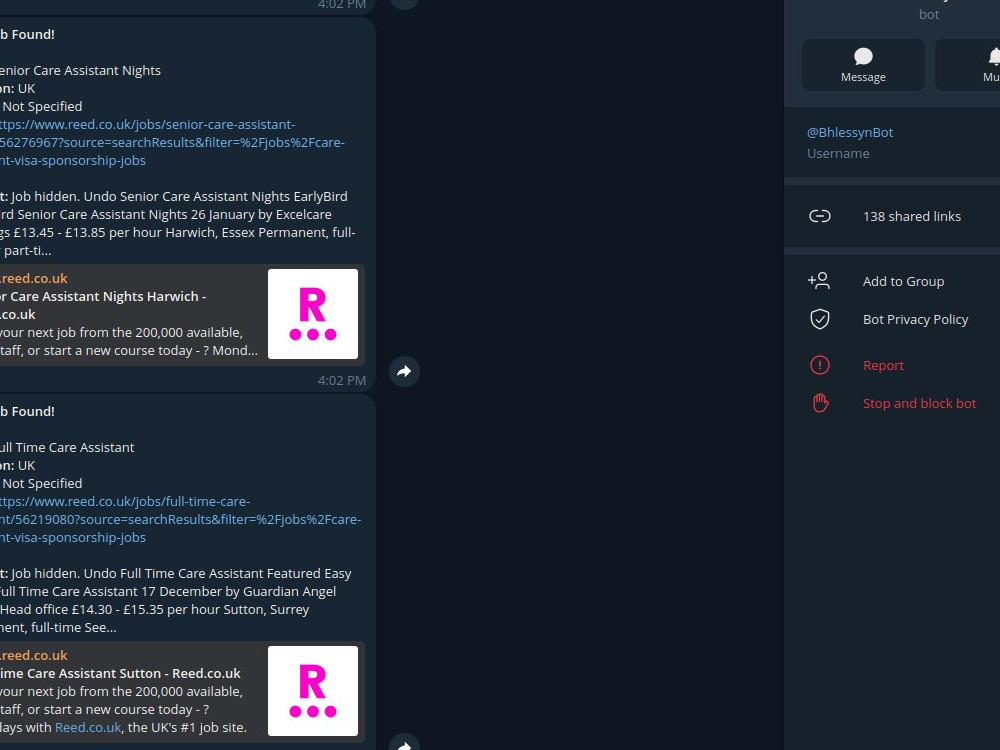Click the shared links chain icon
Viewport: 1000px width, 750px height.
coord(820,216)
